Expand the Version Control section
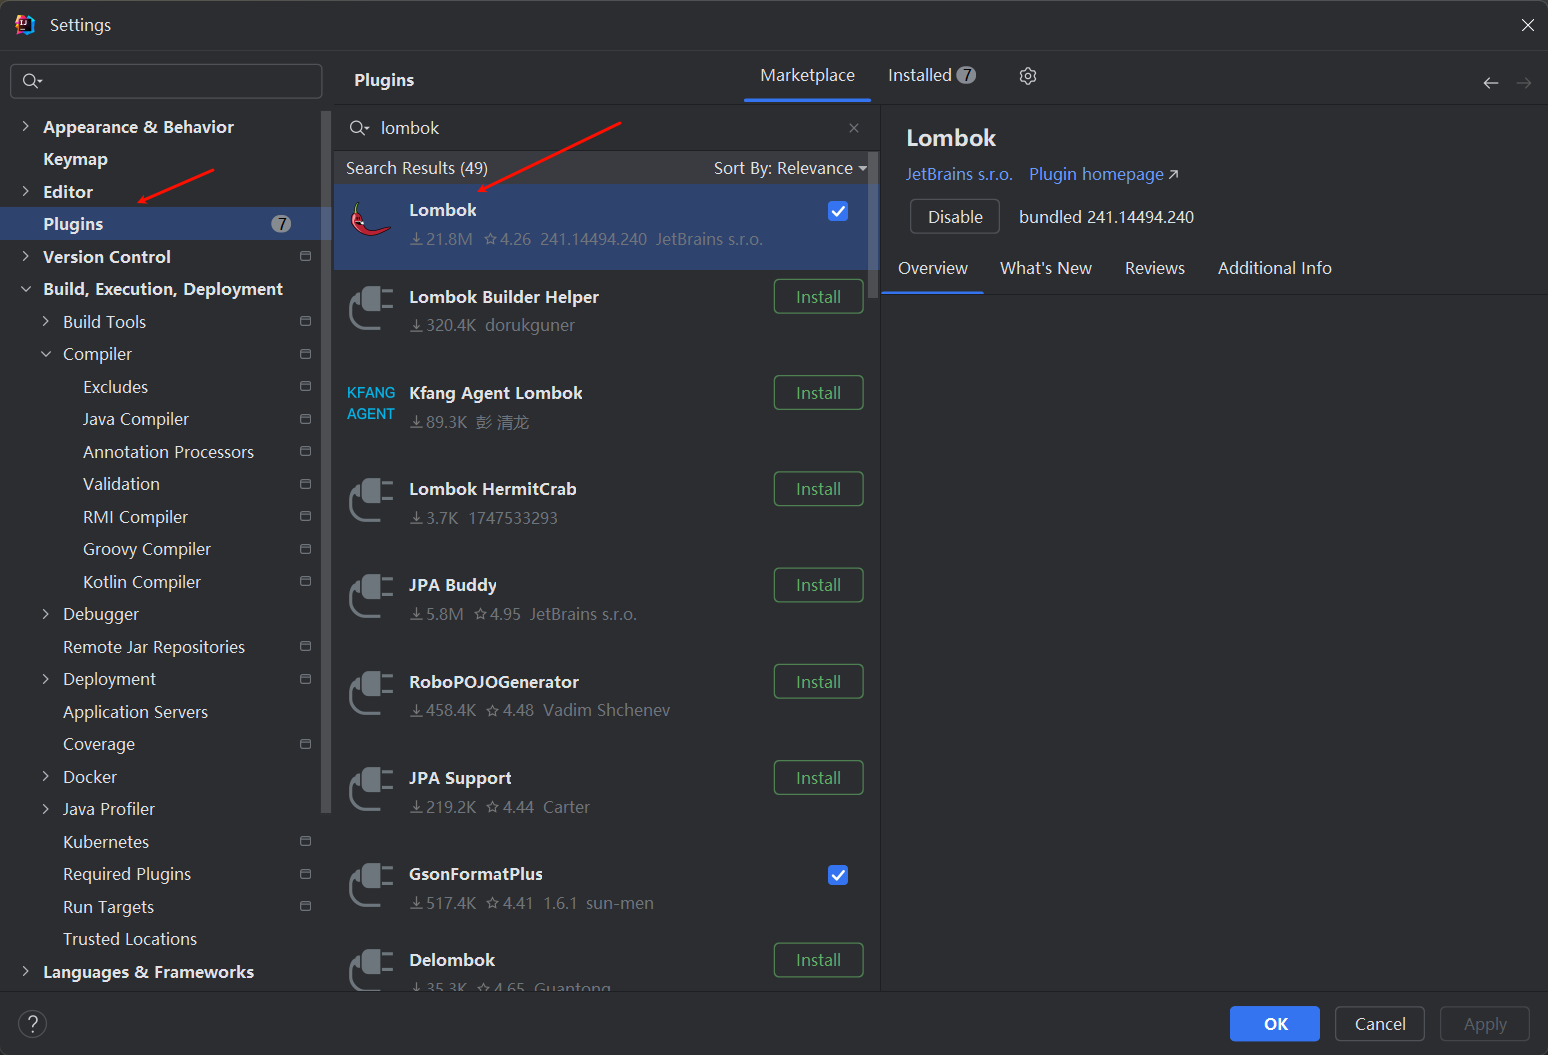 pyautogui.click(x=25, y=256)
